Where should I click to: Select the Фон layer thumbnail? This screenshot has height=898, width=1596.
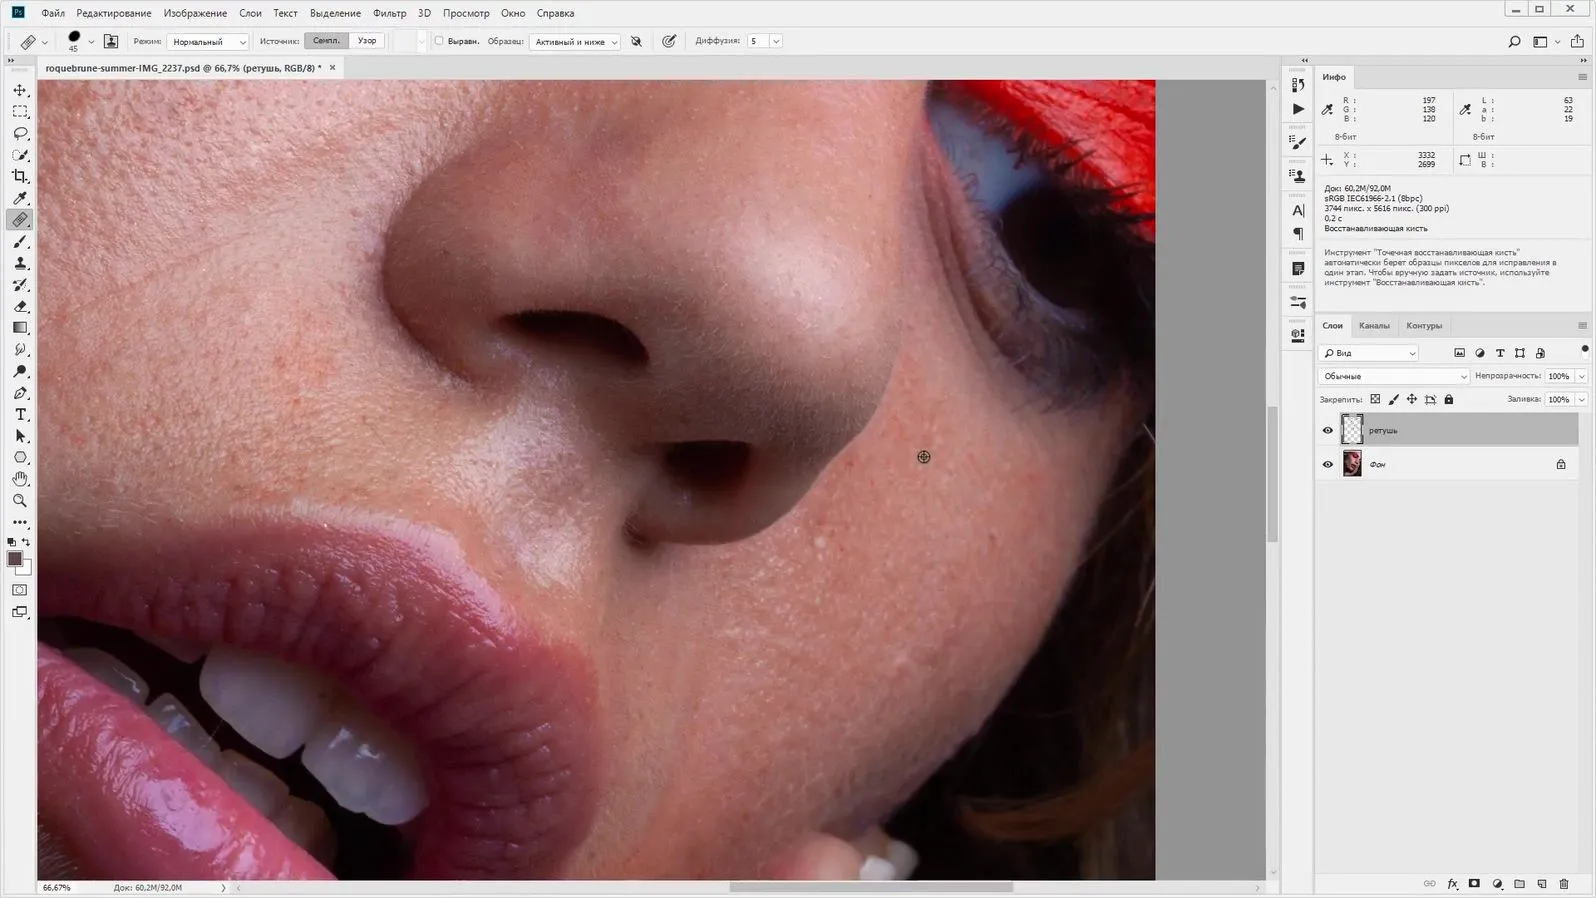(1352, 464)
